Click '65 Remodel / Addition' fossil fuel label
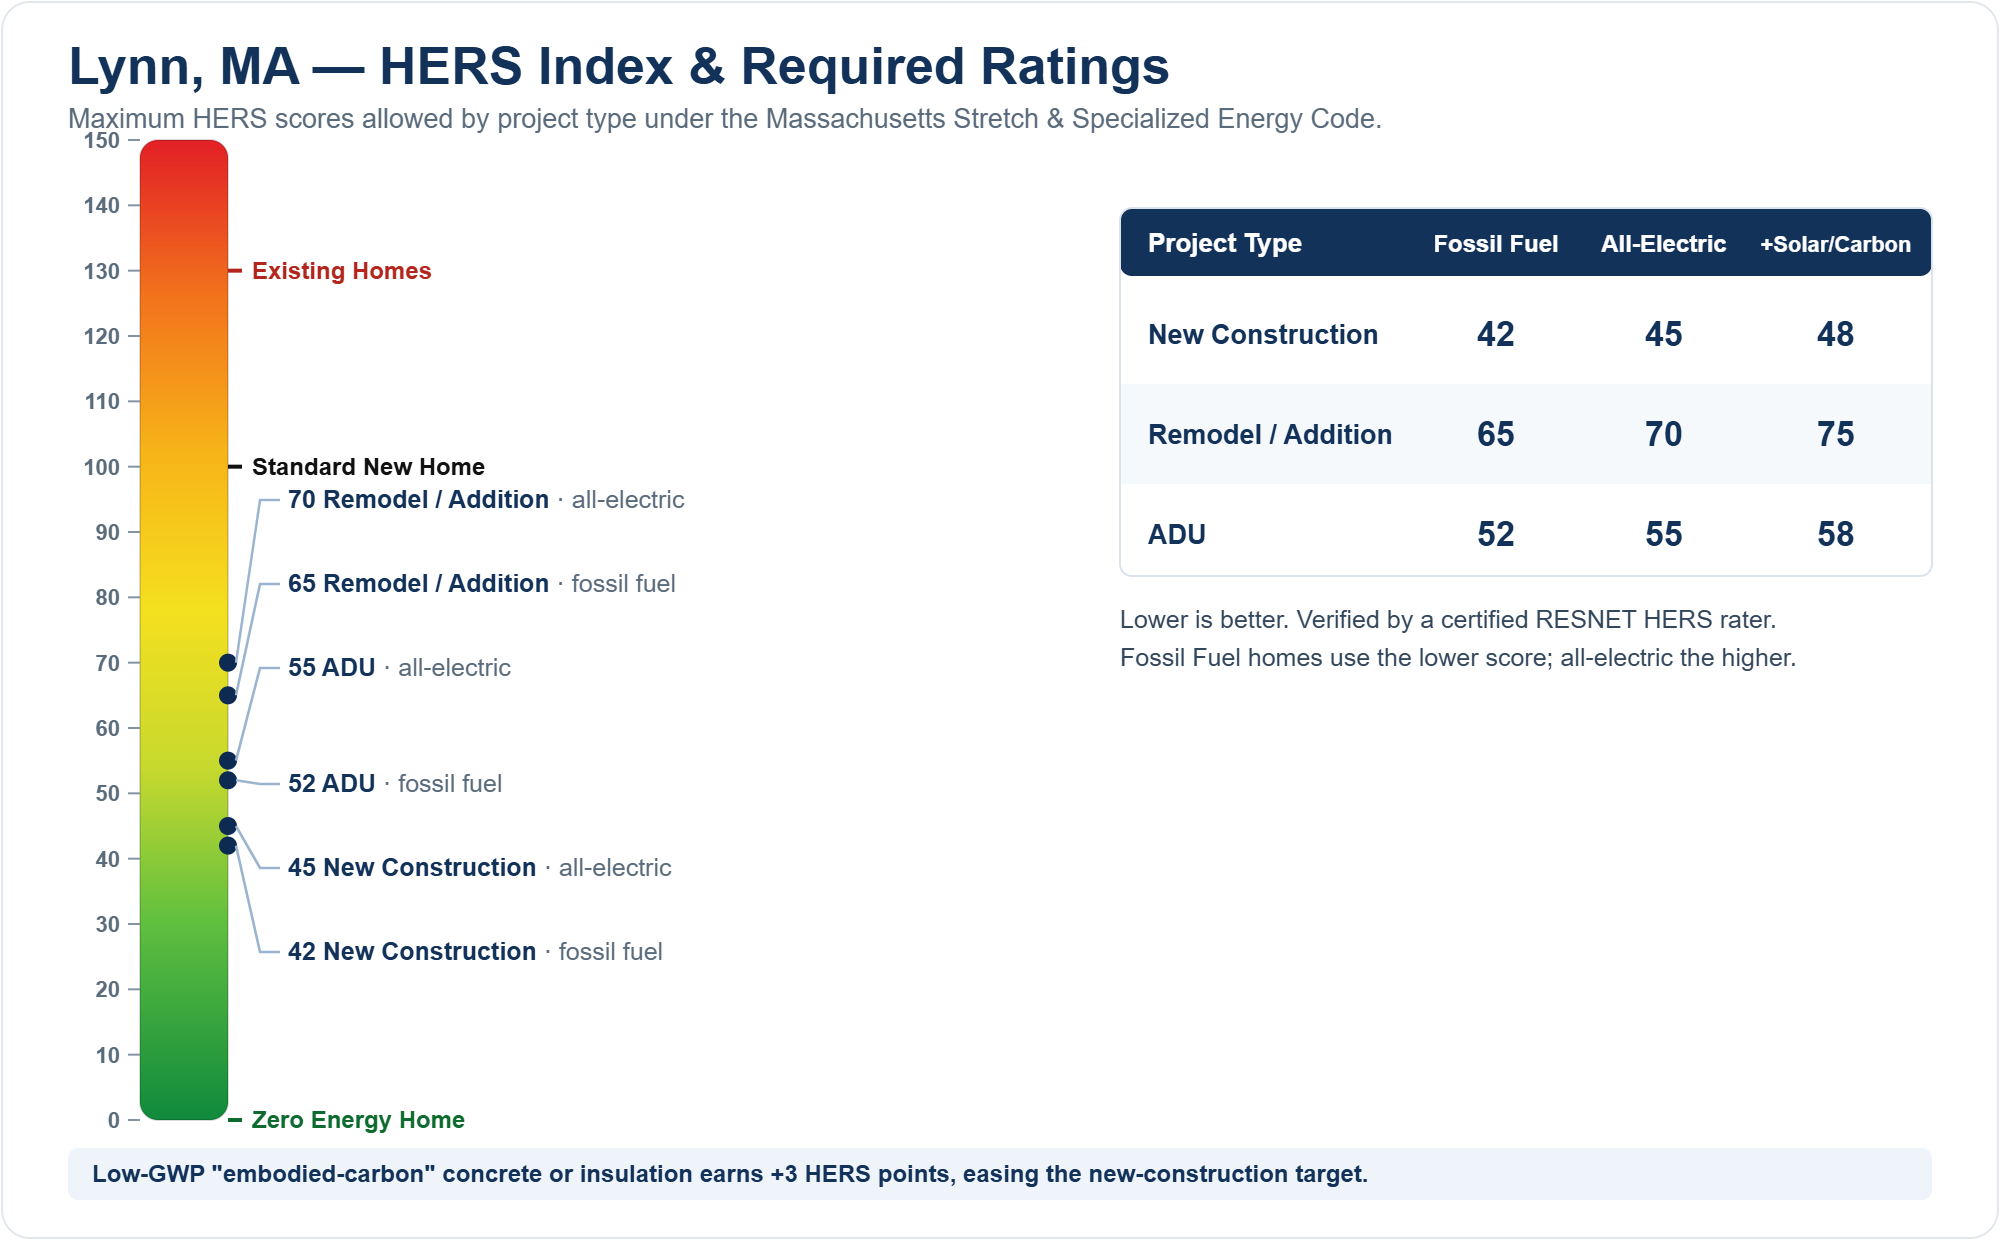 [x=482, y=584]
